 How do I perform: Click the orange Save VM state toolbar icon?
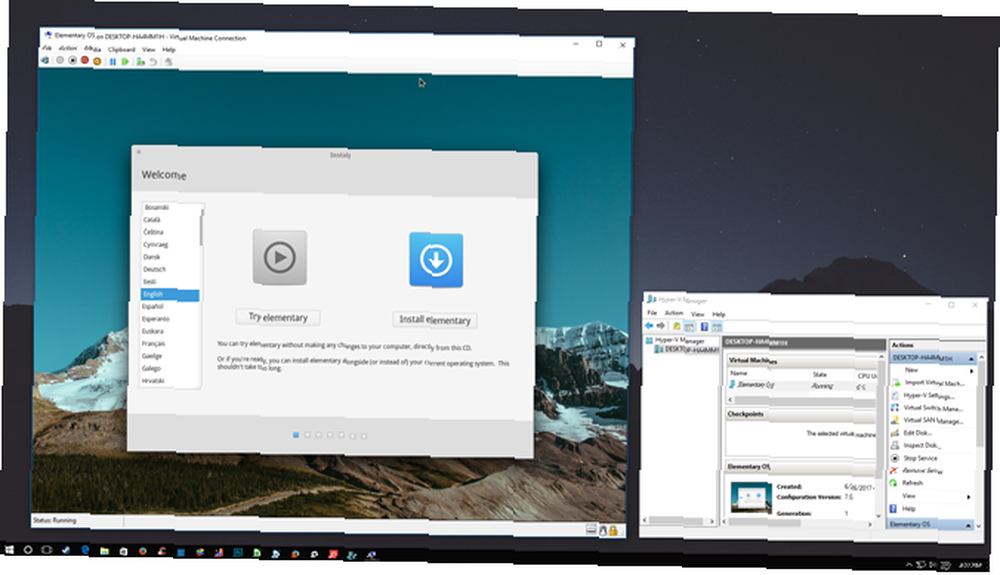[x=97, y=61]
